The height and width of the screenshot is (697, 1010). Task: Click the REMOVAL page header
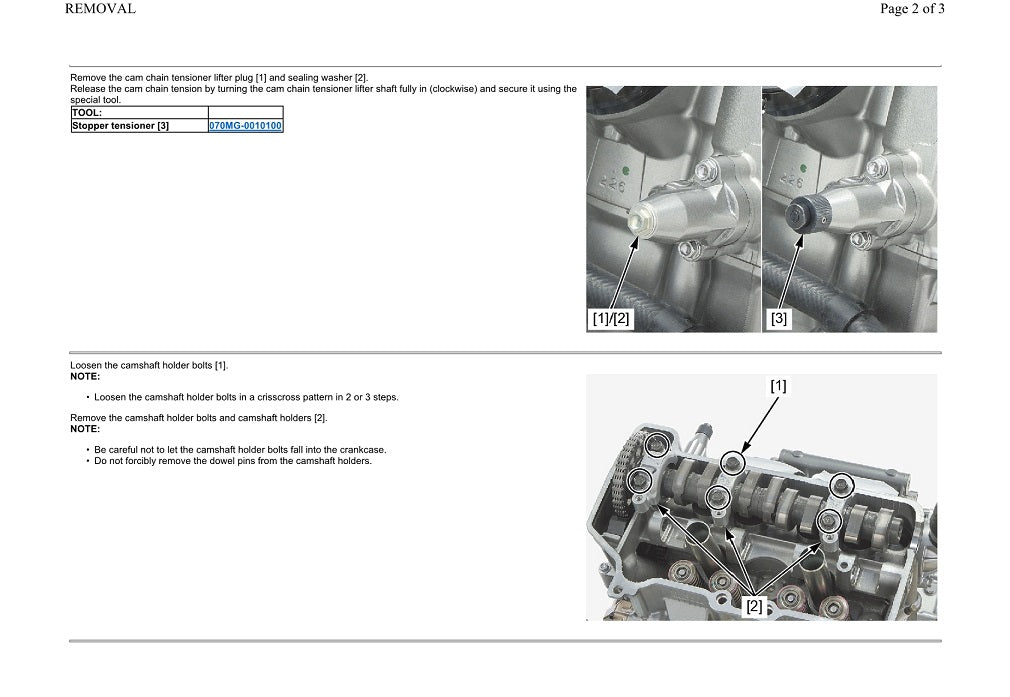click(100, 9)
